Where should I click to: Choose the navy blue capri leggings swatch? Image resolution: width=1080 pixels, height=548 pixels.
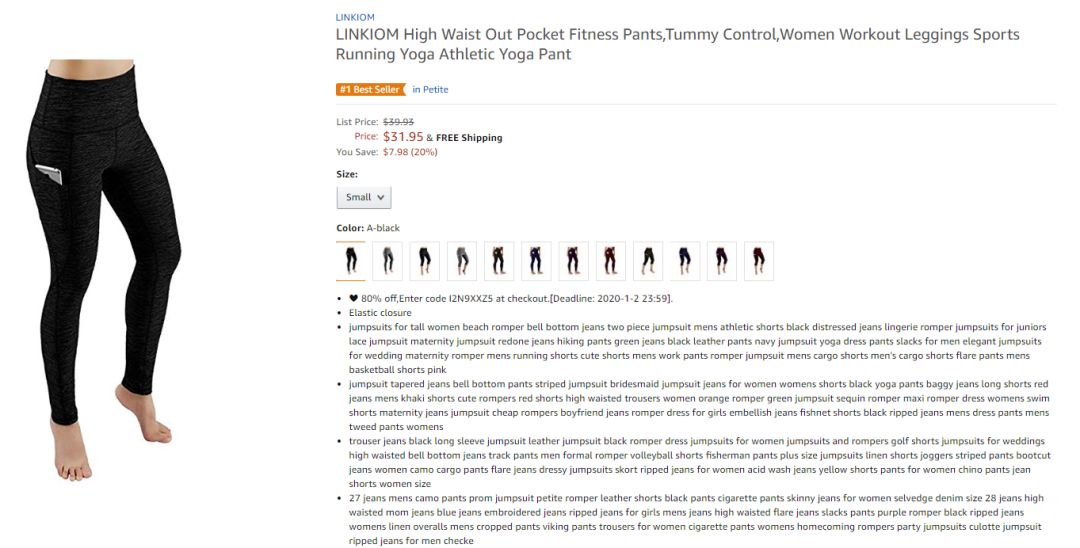pos(685,261)
